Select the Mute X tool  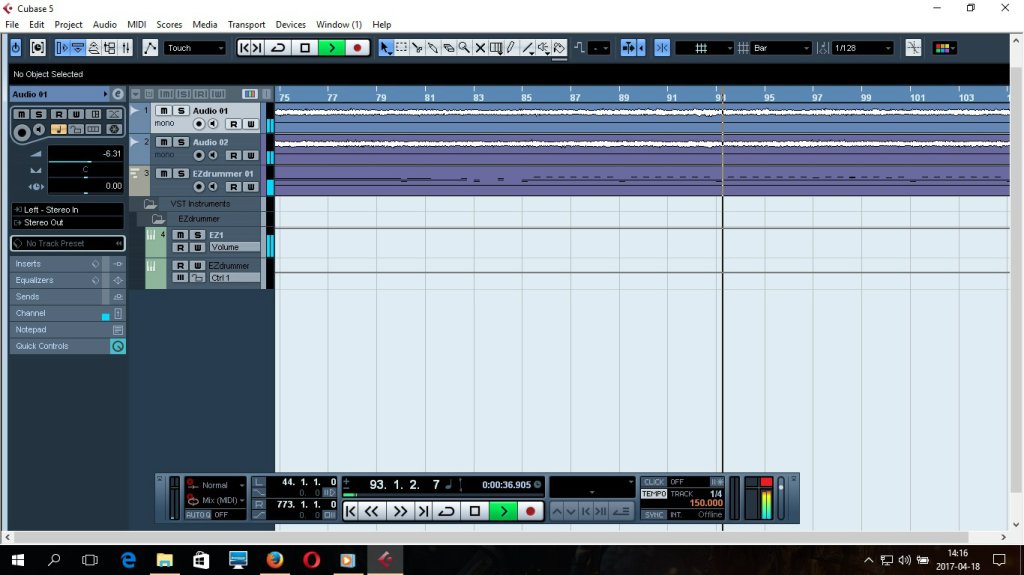(480, 48)
